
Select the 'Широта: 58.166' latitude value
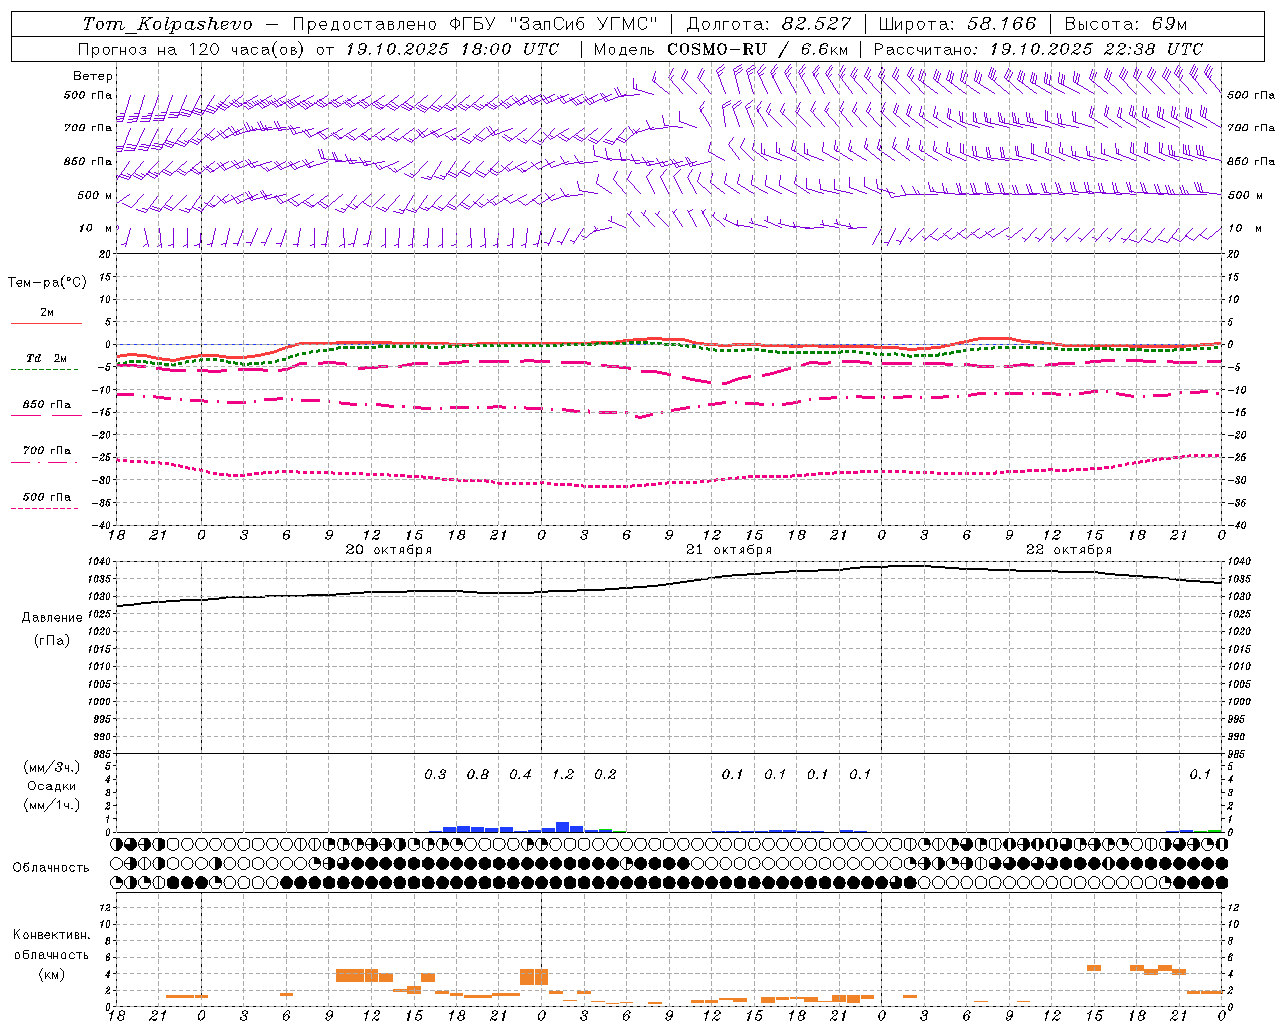pos(958,24)
